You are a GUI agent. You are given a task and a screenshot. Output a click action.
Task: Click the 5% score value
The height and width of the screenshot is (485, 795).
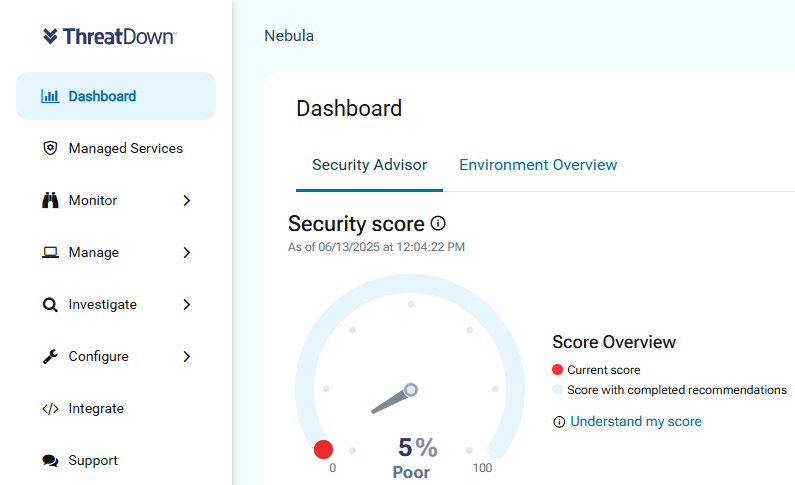tap(418, 447)
